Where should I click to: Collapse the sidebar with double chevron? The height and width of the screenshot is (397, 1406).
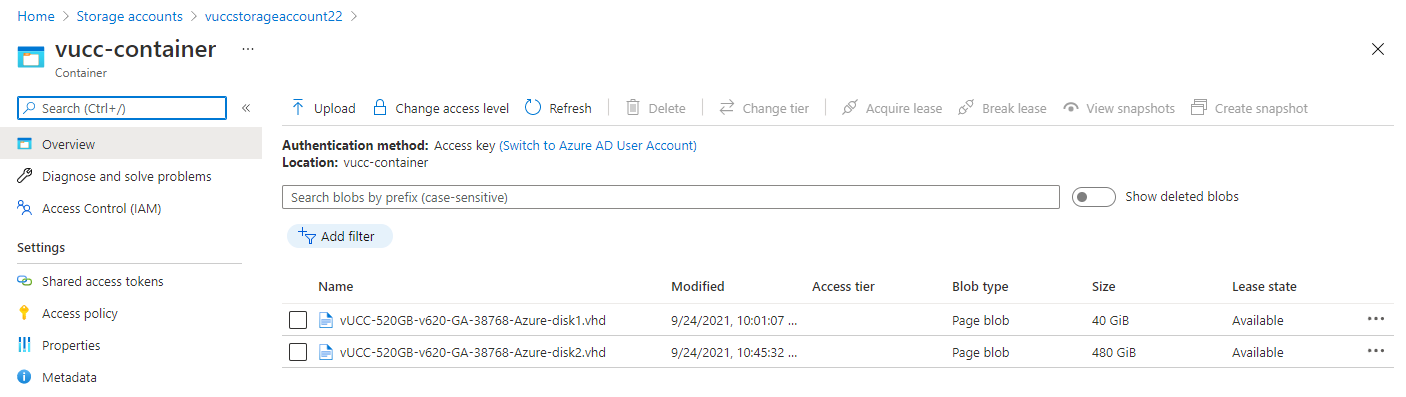(246, 108)
